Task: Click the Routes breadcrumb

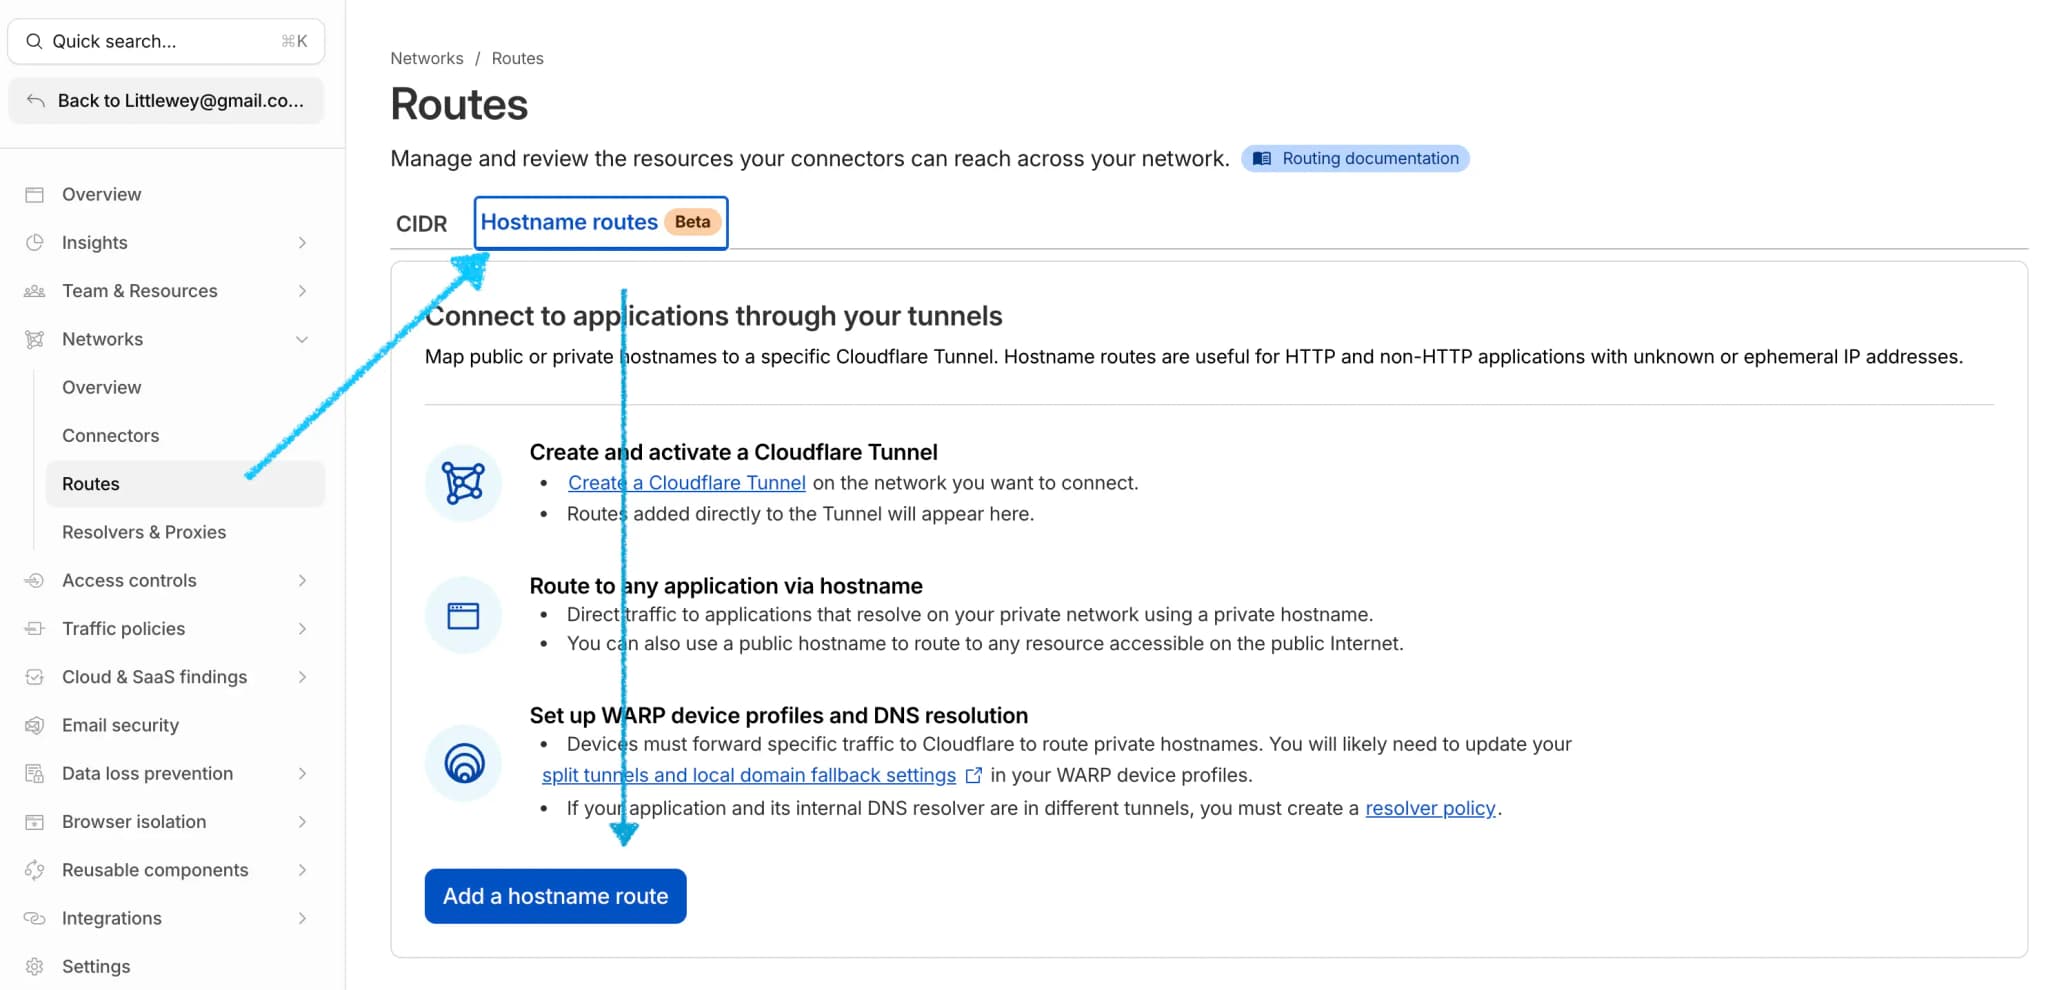Action: [x=517, y=58]
